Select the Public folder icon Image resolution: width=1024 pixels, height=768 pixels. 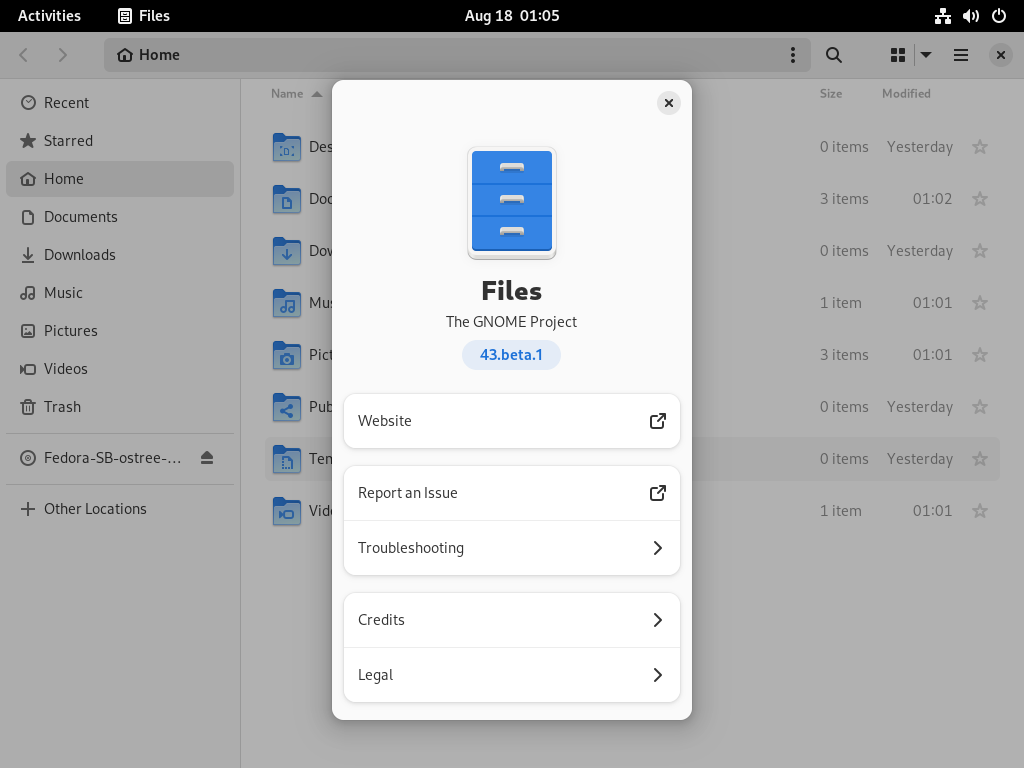pyautogui.click(x=287, y=407)
